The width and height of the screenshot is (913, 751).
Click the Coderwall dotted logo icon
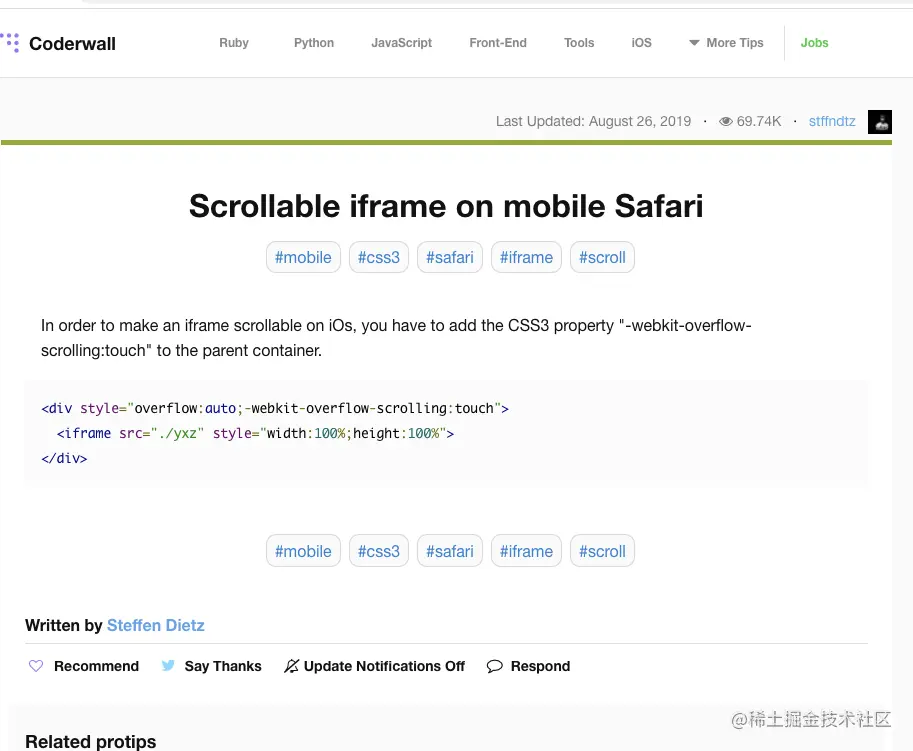point(10,42)
